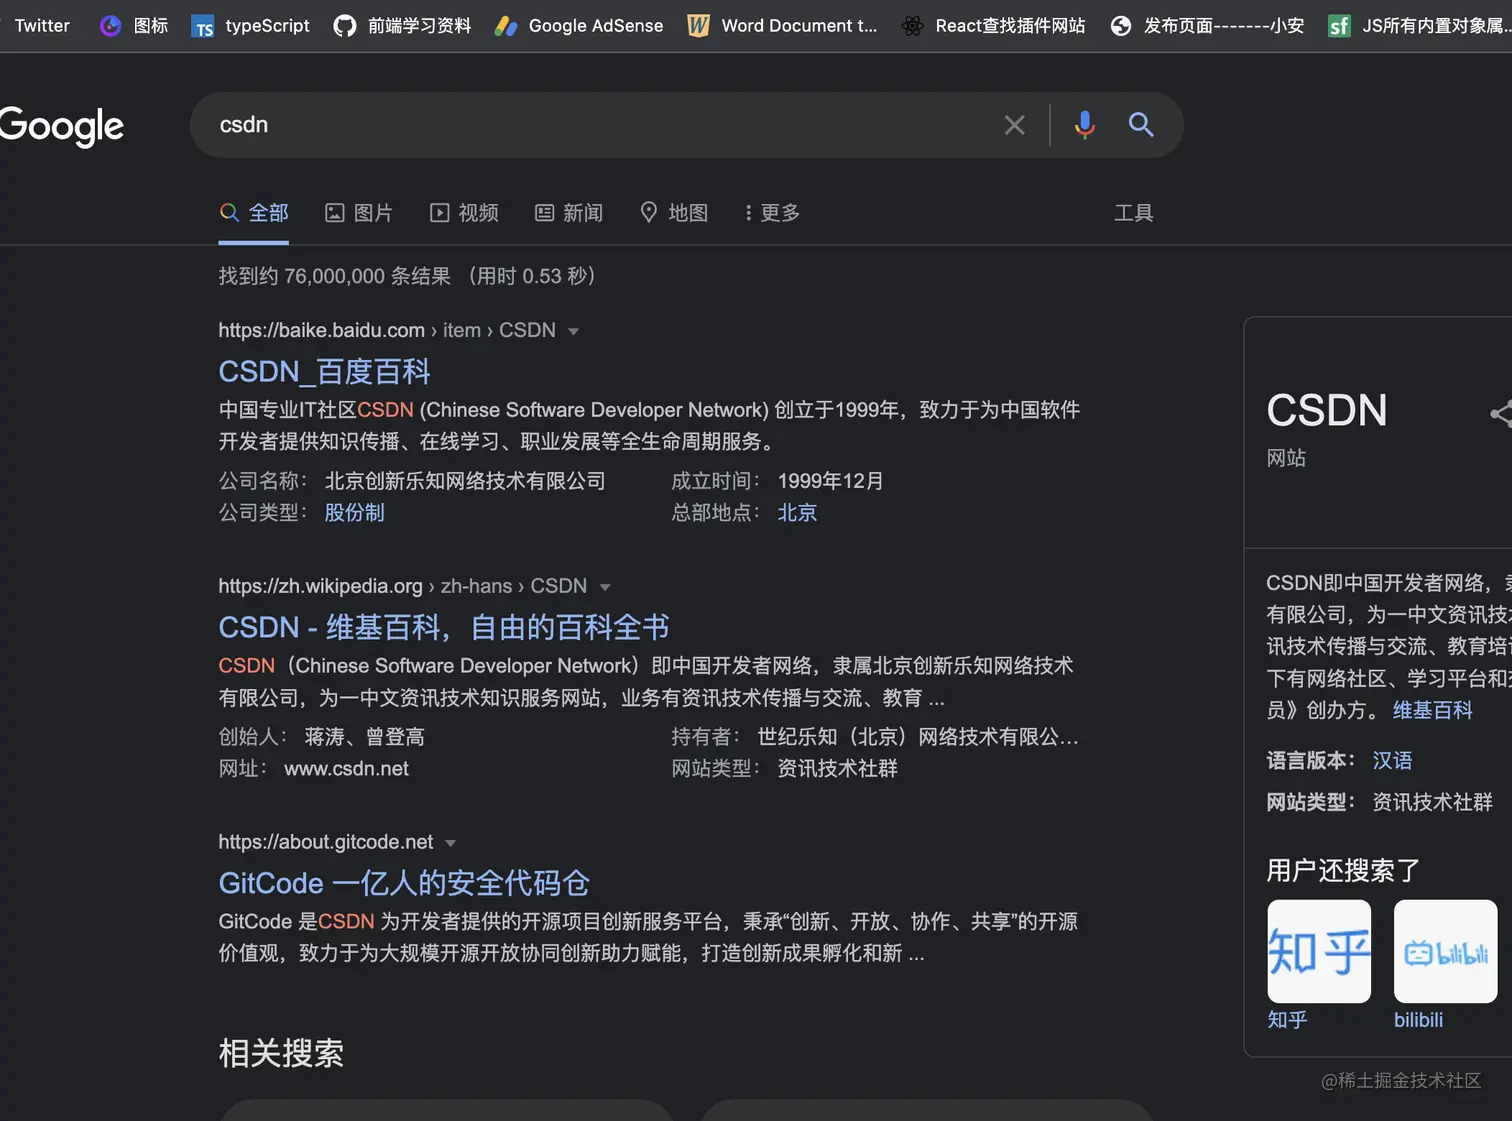Follow the 北京 headquarters link
The width and height of the screenshot is (1512, 1121).
(797, 512)
